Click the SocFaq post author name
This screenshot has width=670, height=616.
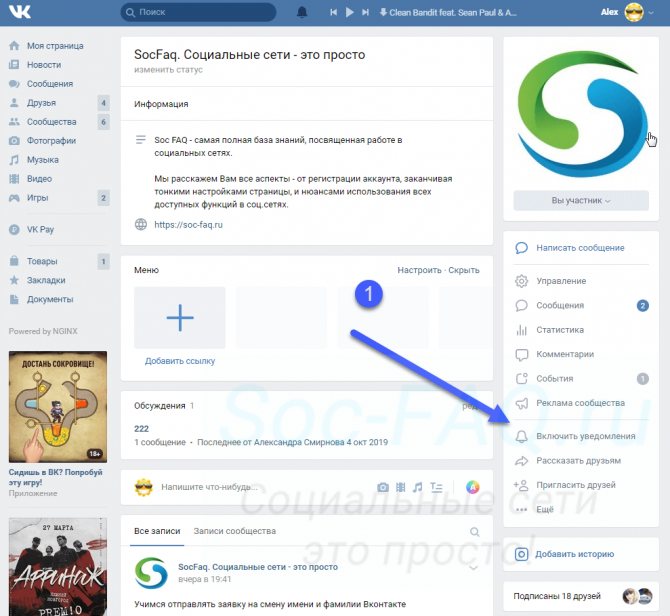[258, 567]
